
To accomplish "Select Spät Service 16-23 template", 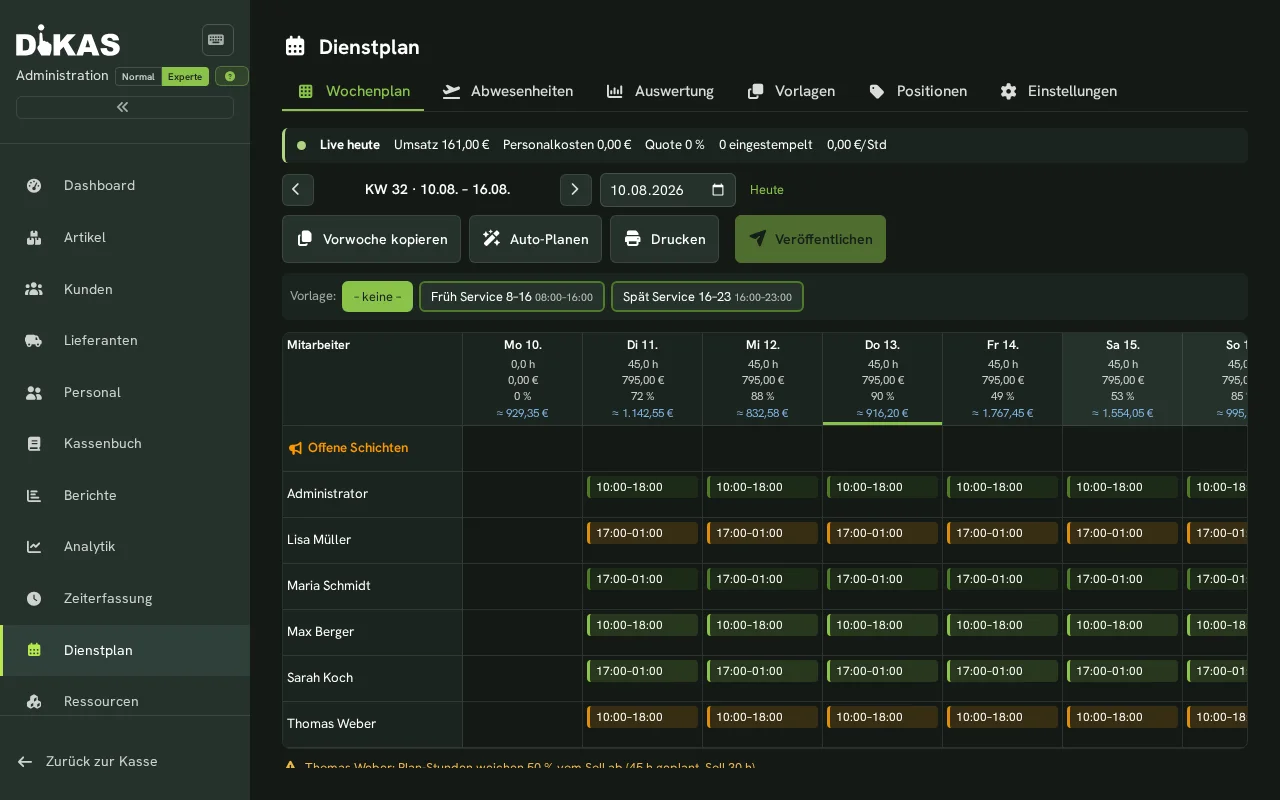I will pyautogui.click(x=707, y=297).
